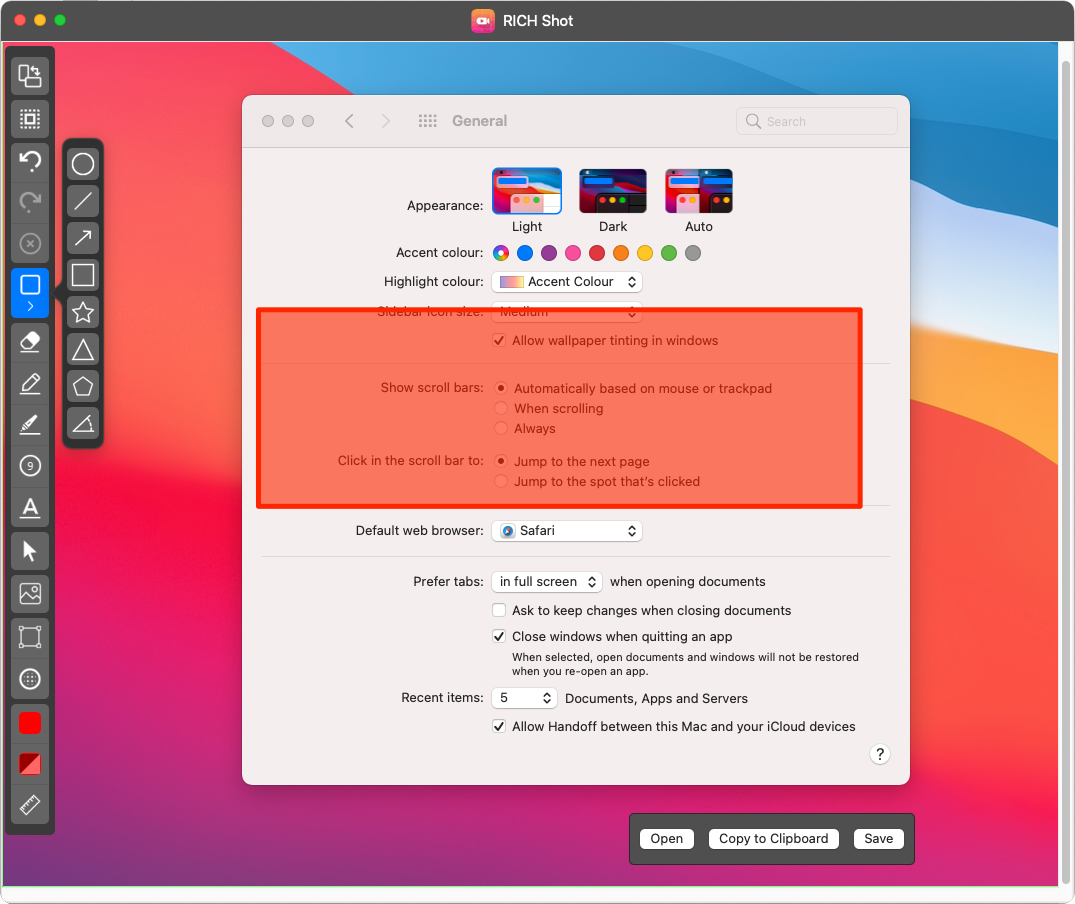Choose the angle measurement shape
Image resolution: width=1075 pixels, height=904 pixels.
point(83,424)
